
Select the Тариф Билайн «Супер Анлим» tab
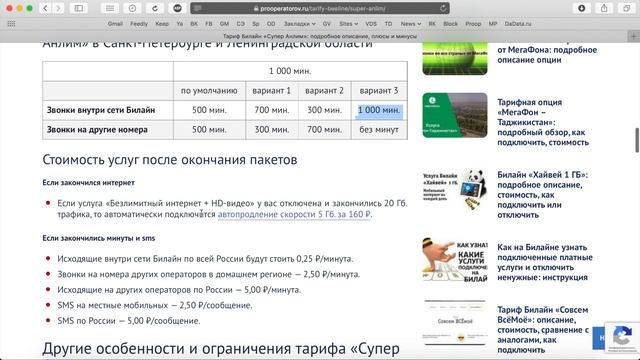tap(320, 36)
